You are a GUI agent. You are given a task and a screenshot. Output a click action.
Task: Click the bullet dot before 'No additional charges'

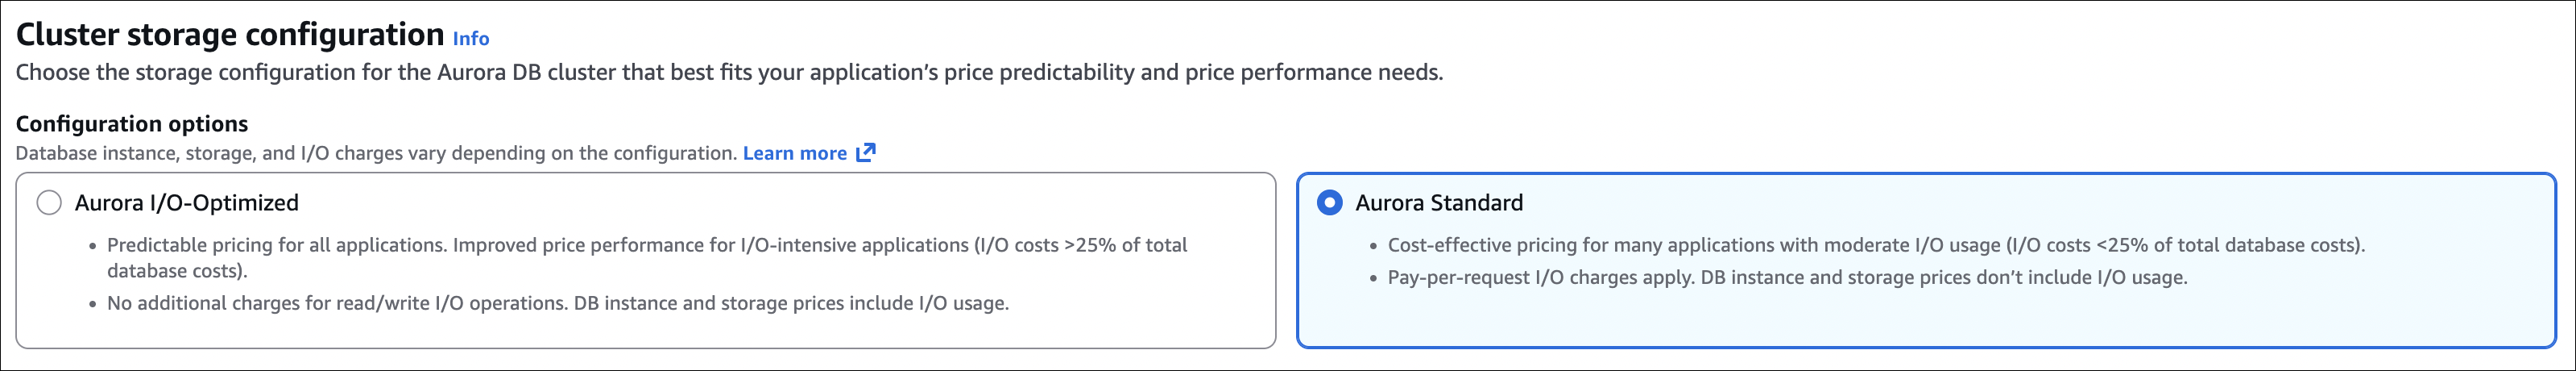point(93,304)
